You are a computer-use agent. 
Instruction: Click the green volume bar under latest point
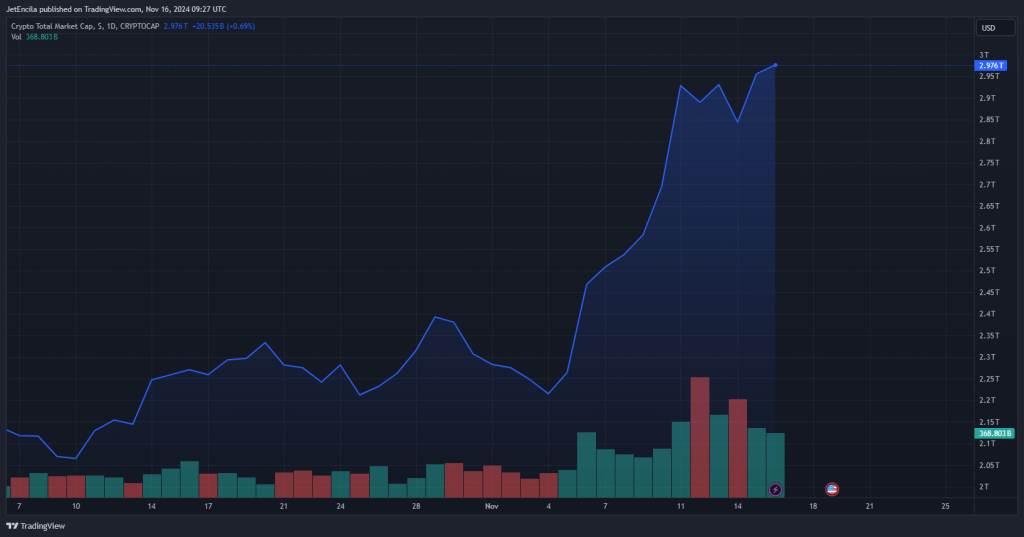[775, 465]
